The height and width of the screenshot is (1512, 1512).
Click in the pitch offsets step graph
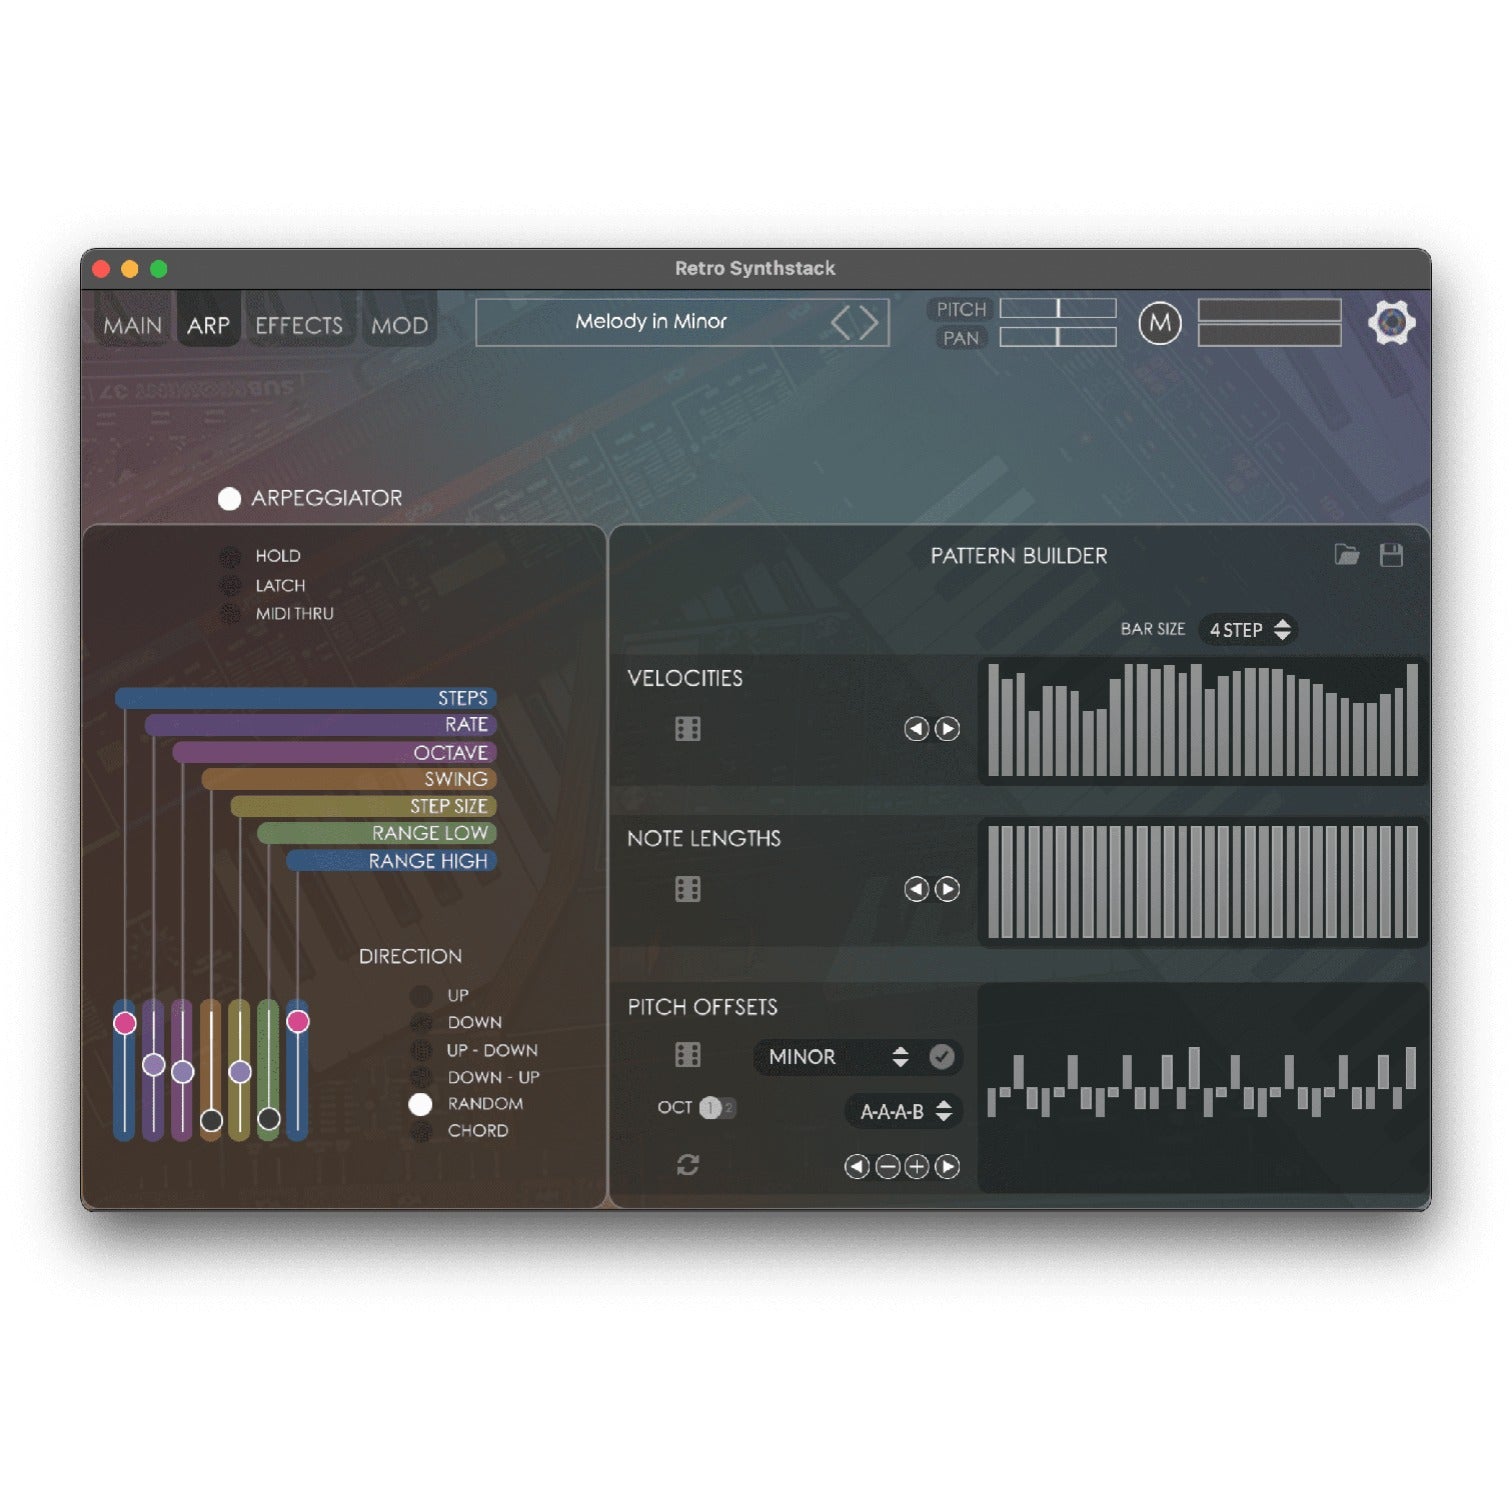1202,1087
